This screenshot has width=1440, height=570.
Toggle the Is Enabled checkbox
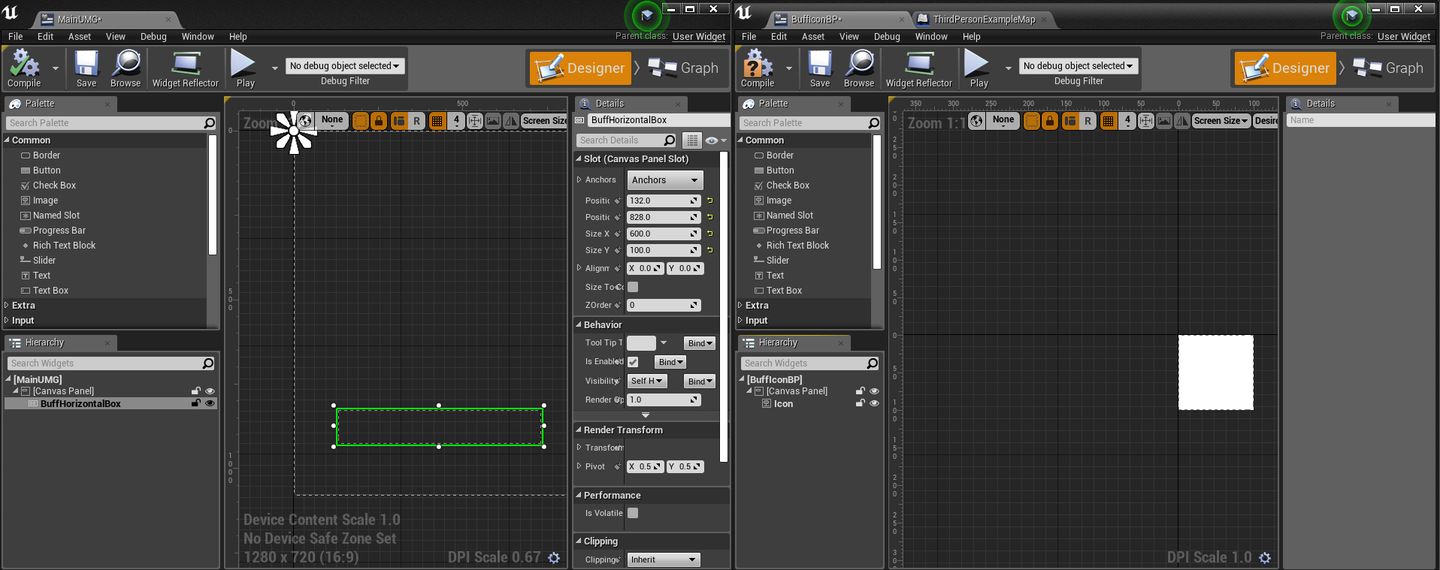(x=633, y=362)
